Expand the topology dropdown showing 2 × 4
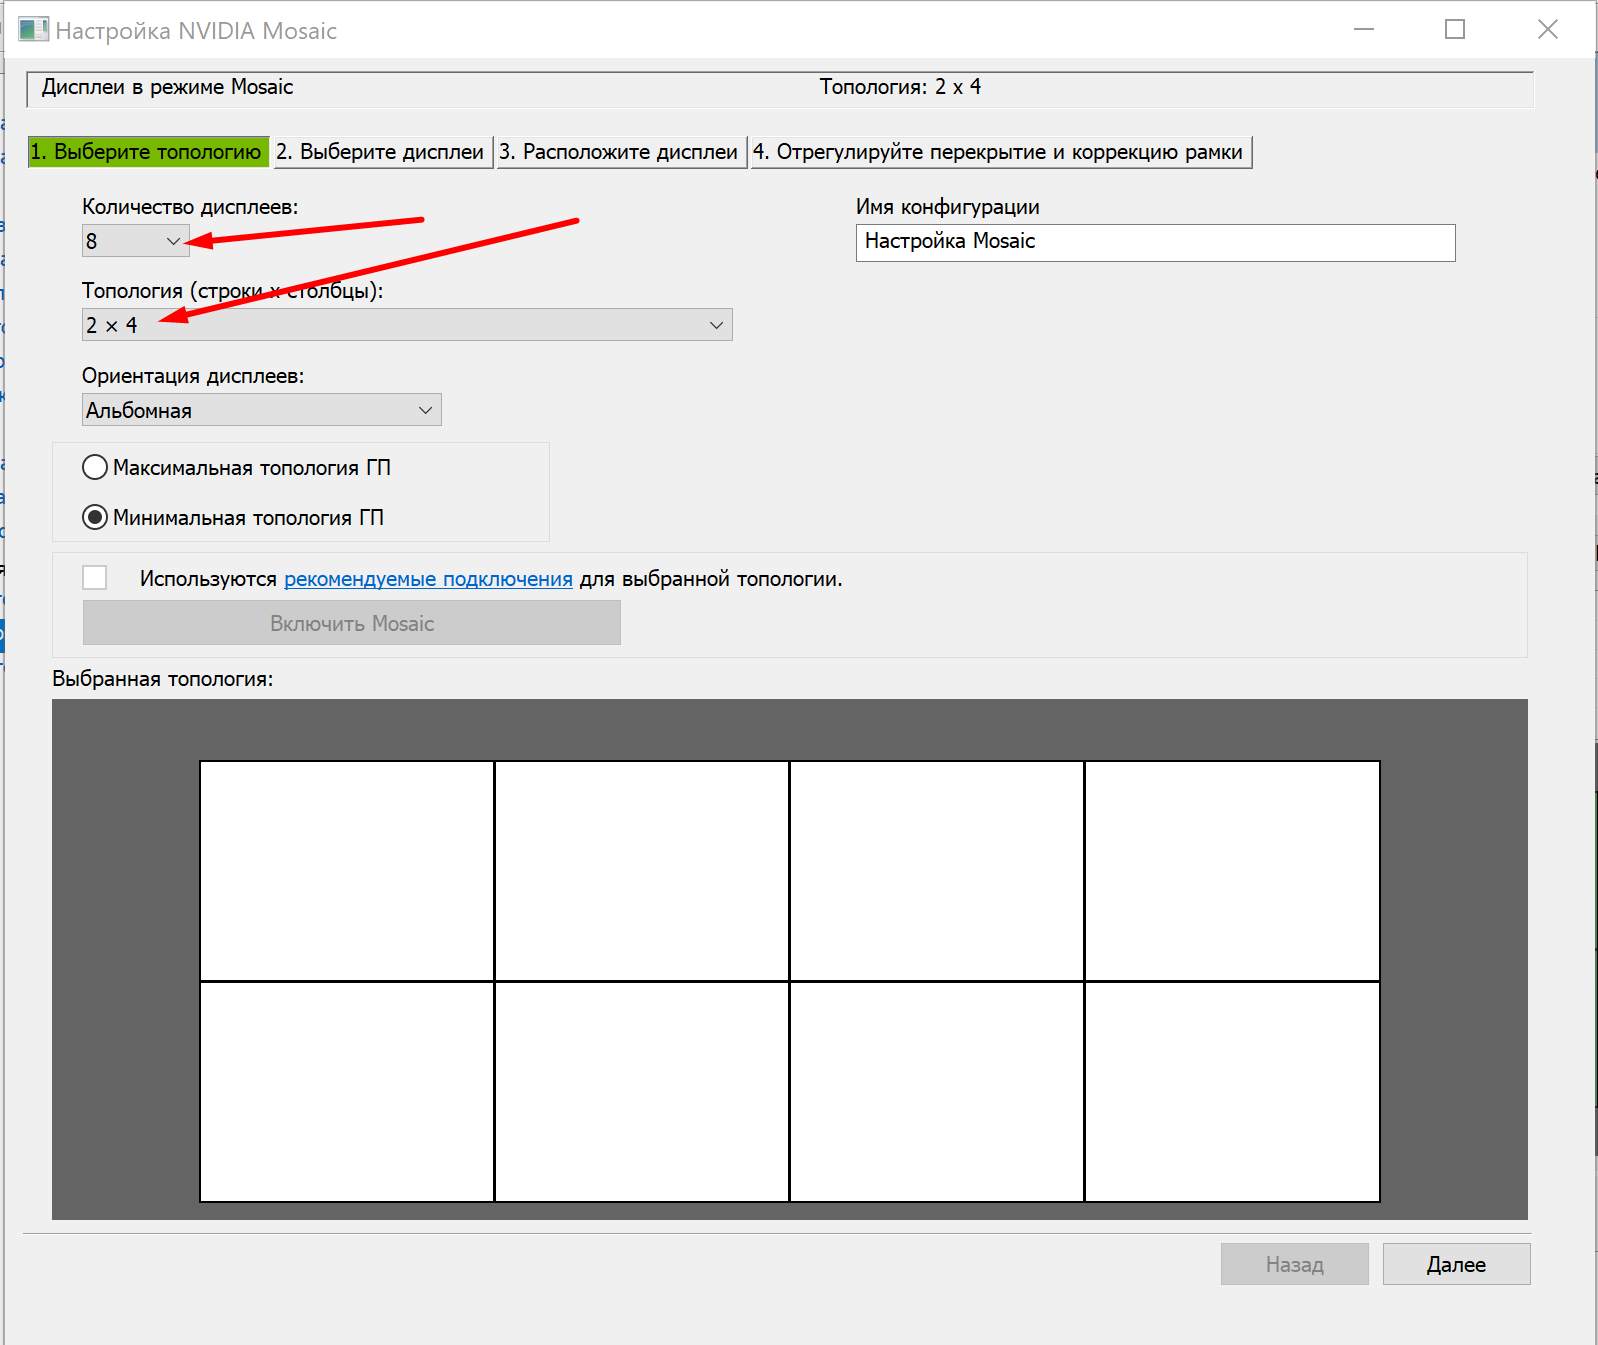 click(407, 325)
